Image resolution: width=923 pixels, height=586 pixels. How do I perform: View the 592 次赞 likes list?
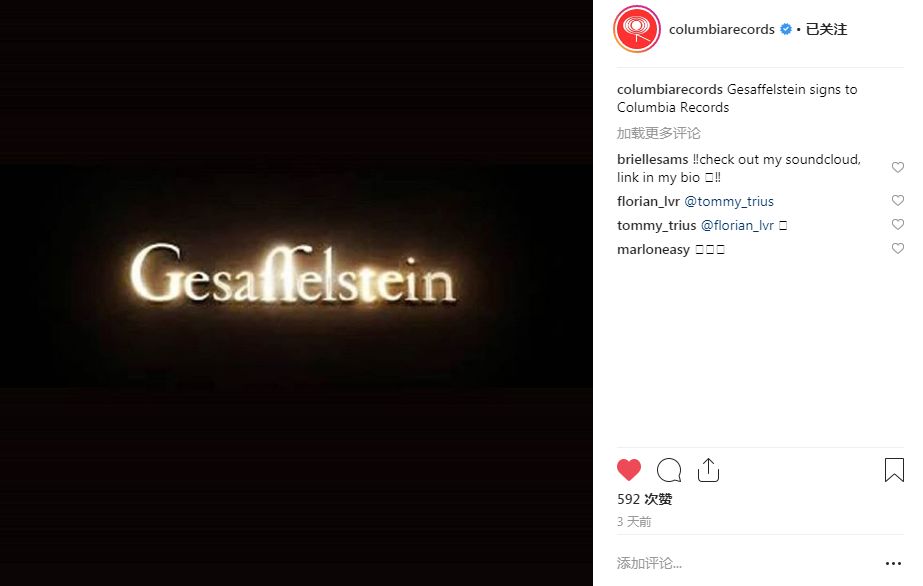645,500
